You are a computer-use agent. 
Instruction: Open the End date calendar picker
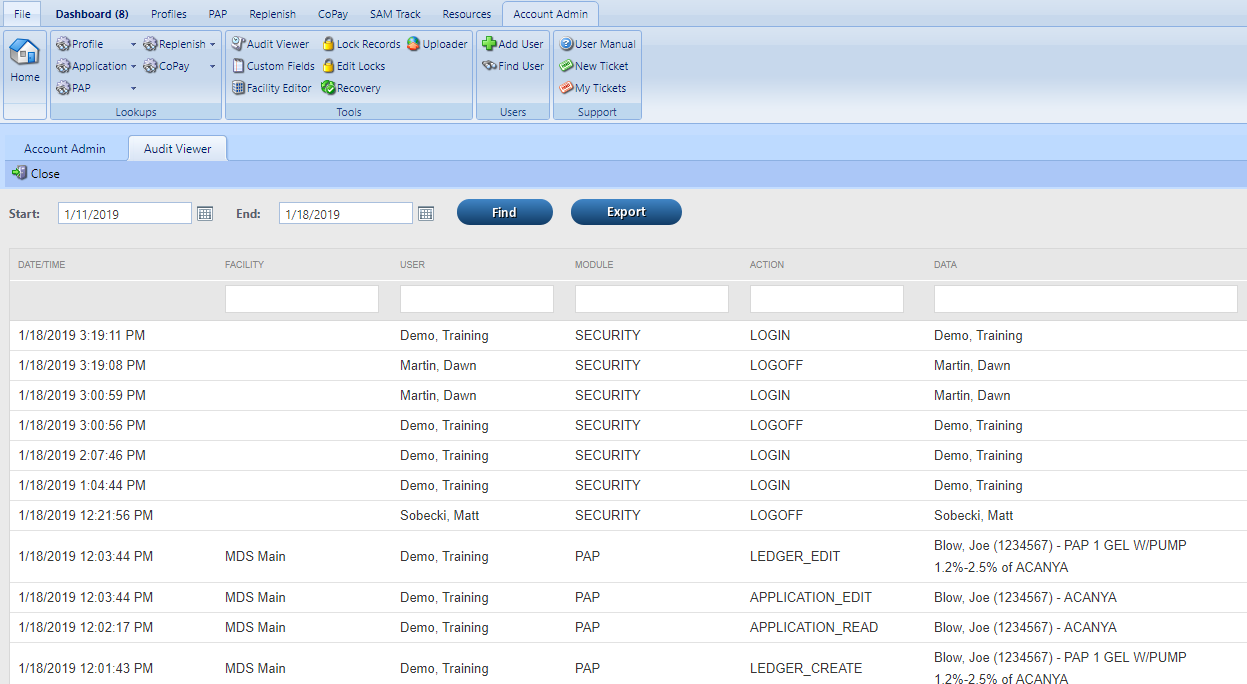425,212
